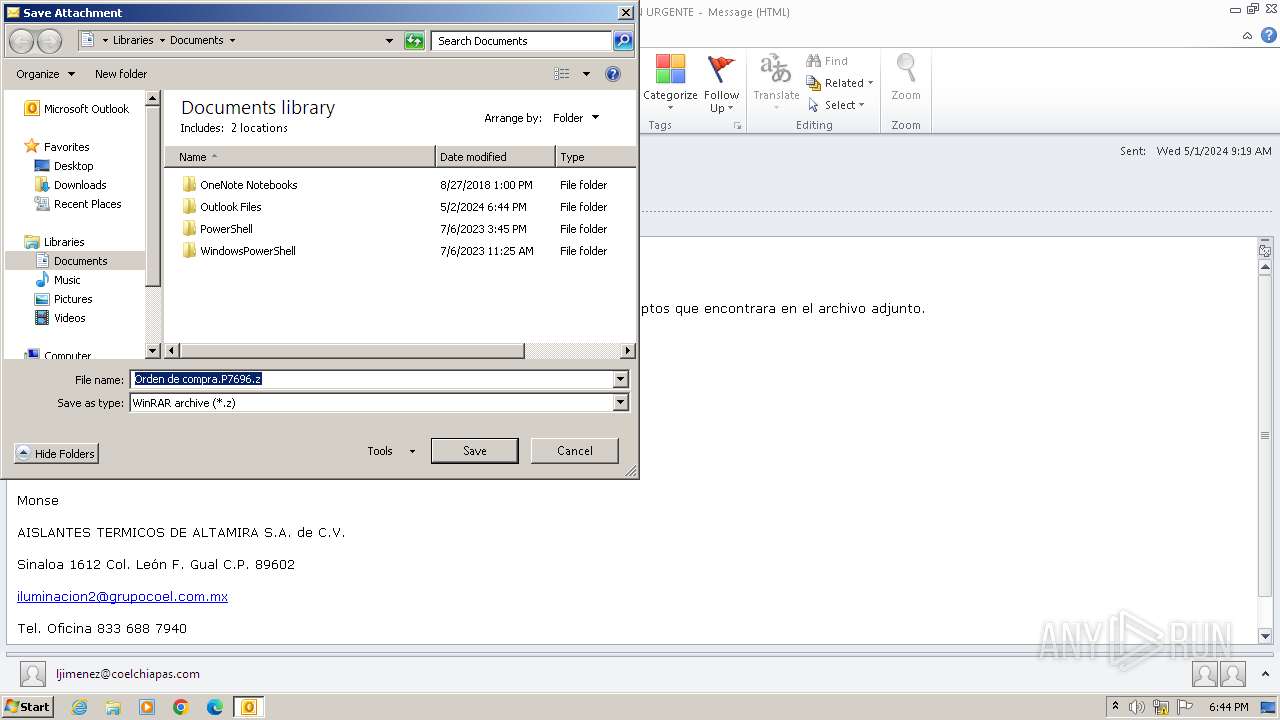Sort by Date modified column header

pyautogui.click(x=495, y=157)
